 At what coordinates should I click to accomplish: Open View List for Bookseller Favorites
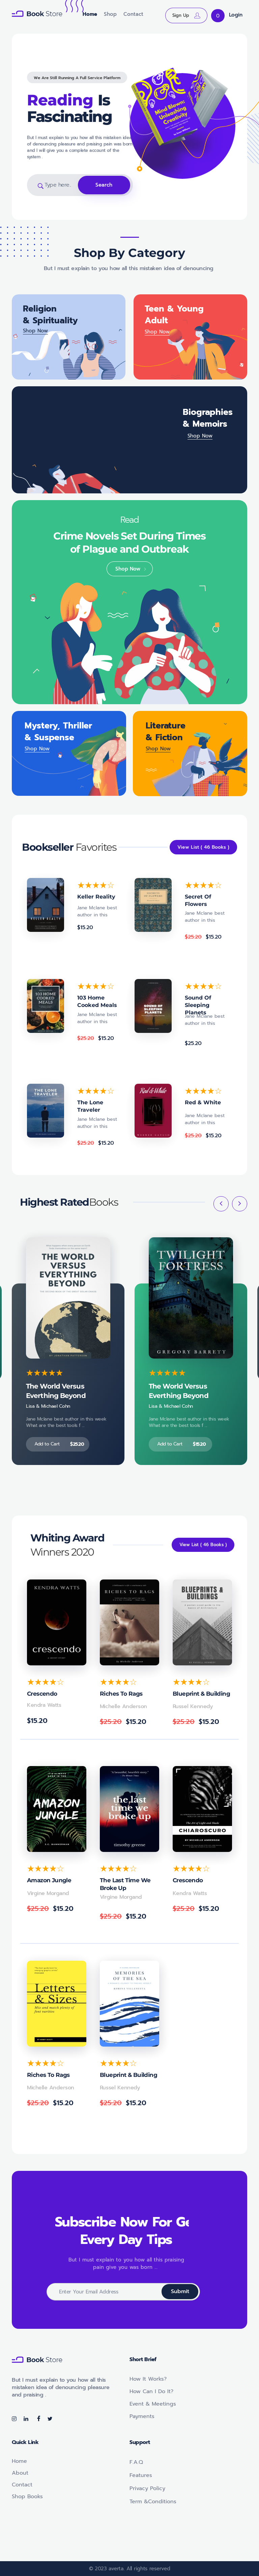coord(203,847)
